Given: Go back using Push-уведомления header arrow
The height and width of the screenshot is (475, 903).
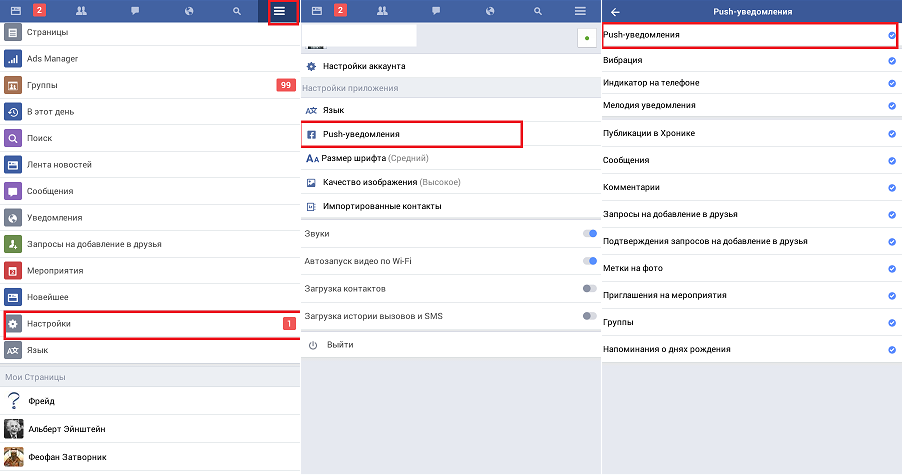Looking at the screenshot, I should (x=615, y=12).
